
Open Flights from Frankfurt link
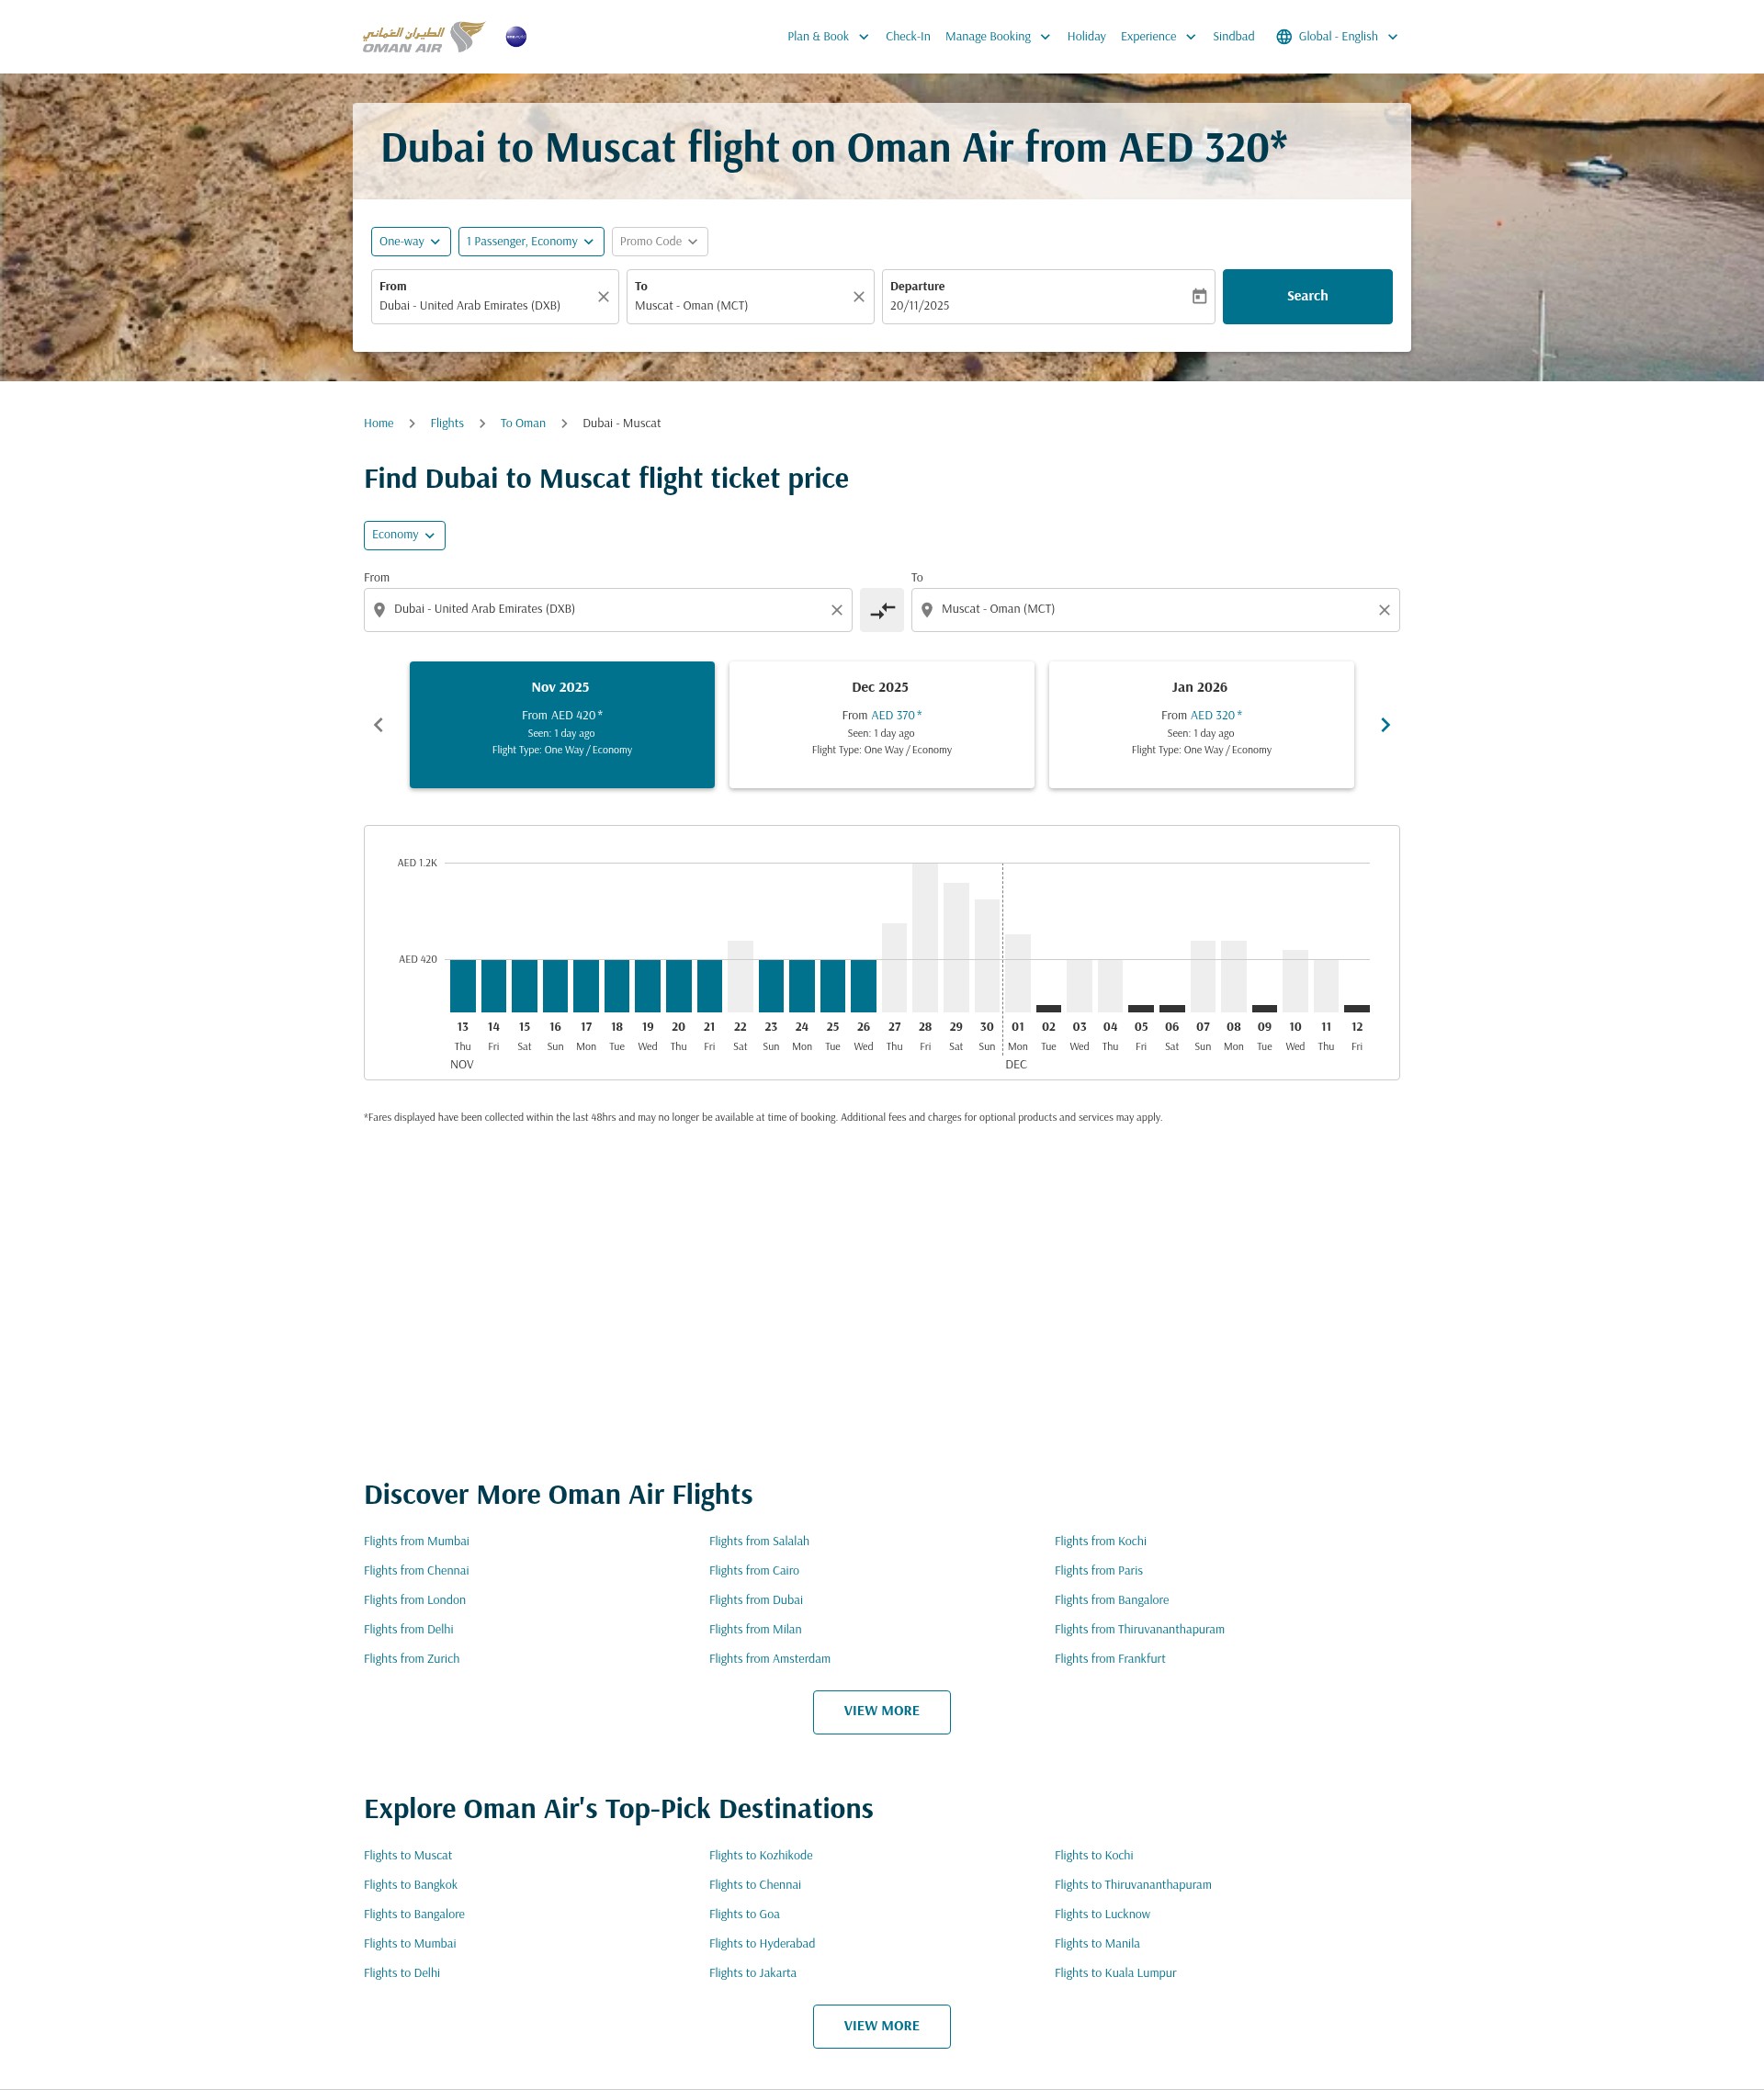tap(1110, 1660)
